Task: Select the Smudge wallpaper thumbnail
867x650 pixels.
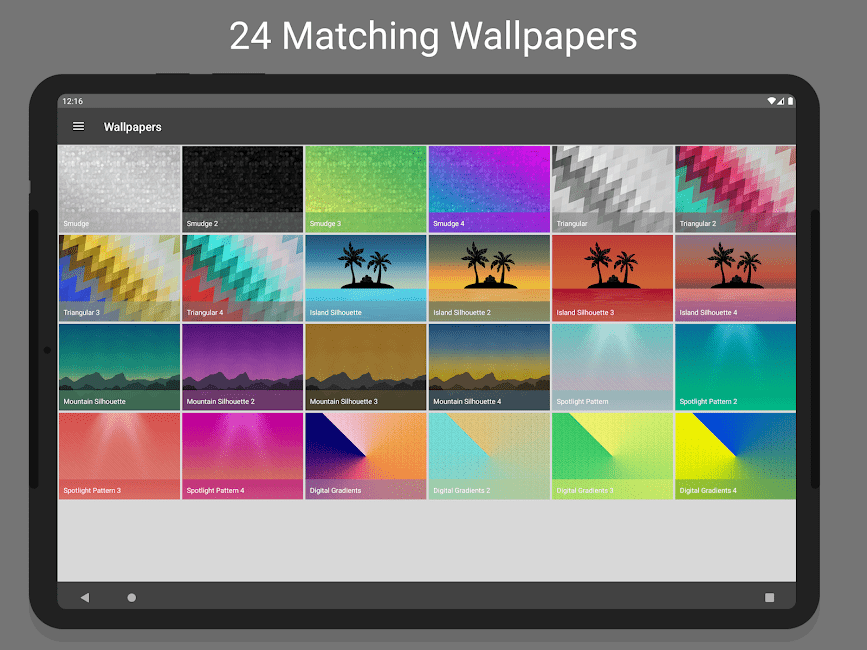Action: [x=119, y=189]
